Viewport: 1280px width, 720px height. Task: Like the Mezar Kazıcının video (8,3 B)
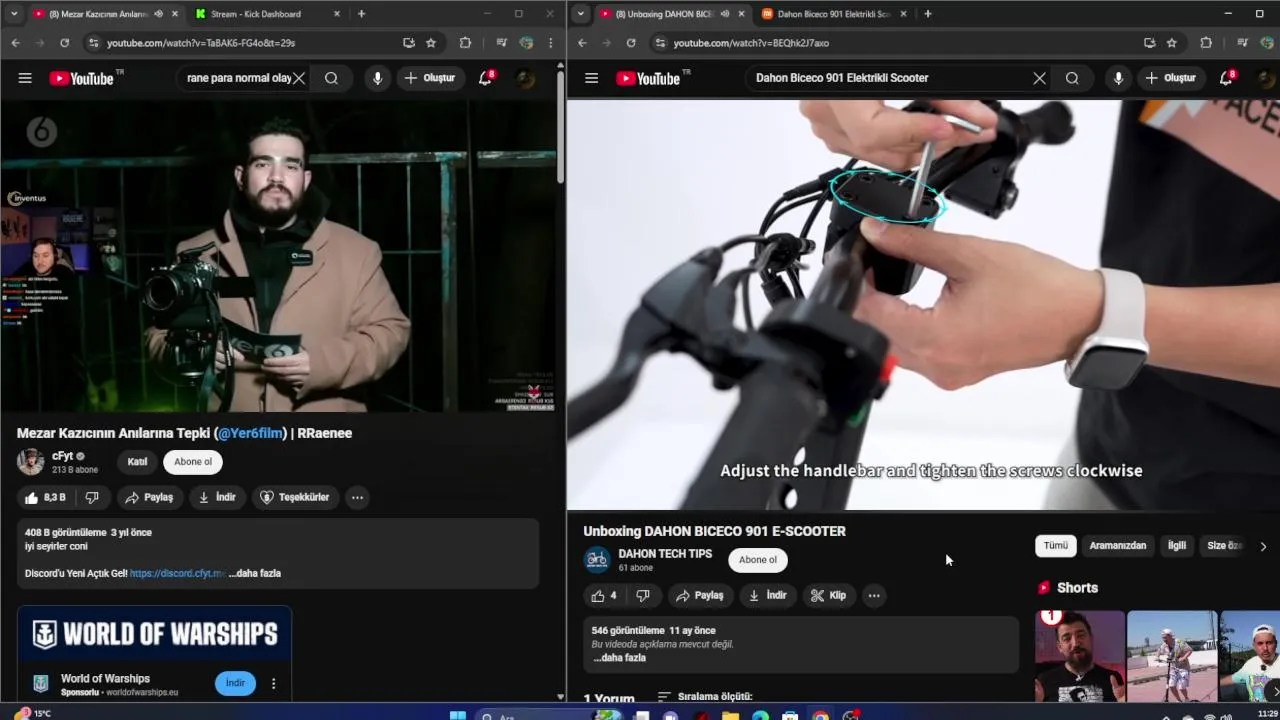(46, 497)
